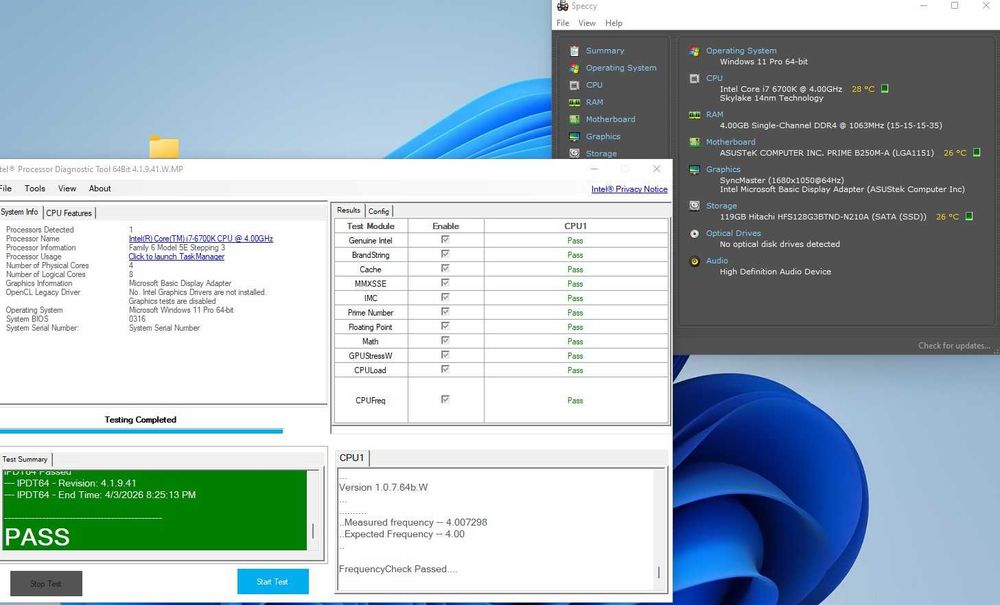Image resolution: width=1000 pixels, height=605 pixels.
Task: Click the green temperature indicator next to motherboard 26 °C
Action: [976, 152]
